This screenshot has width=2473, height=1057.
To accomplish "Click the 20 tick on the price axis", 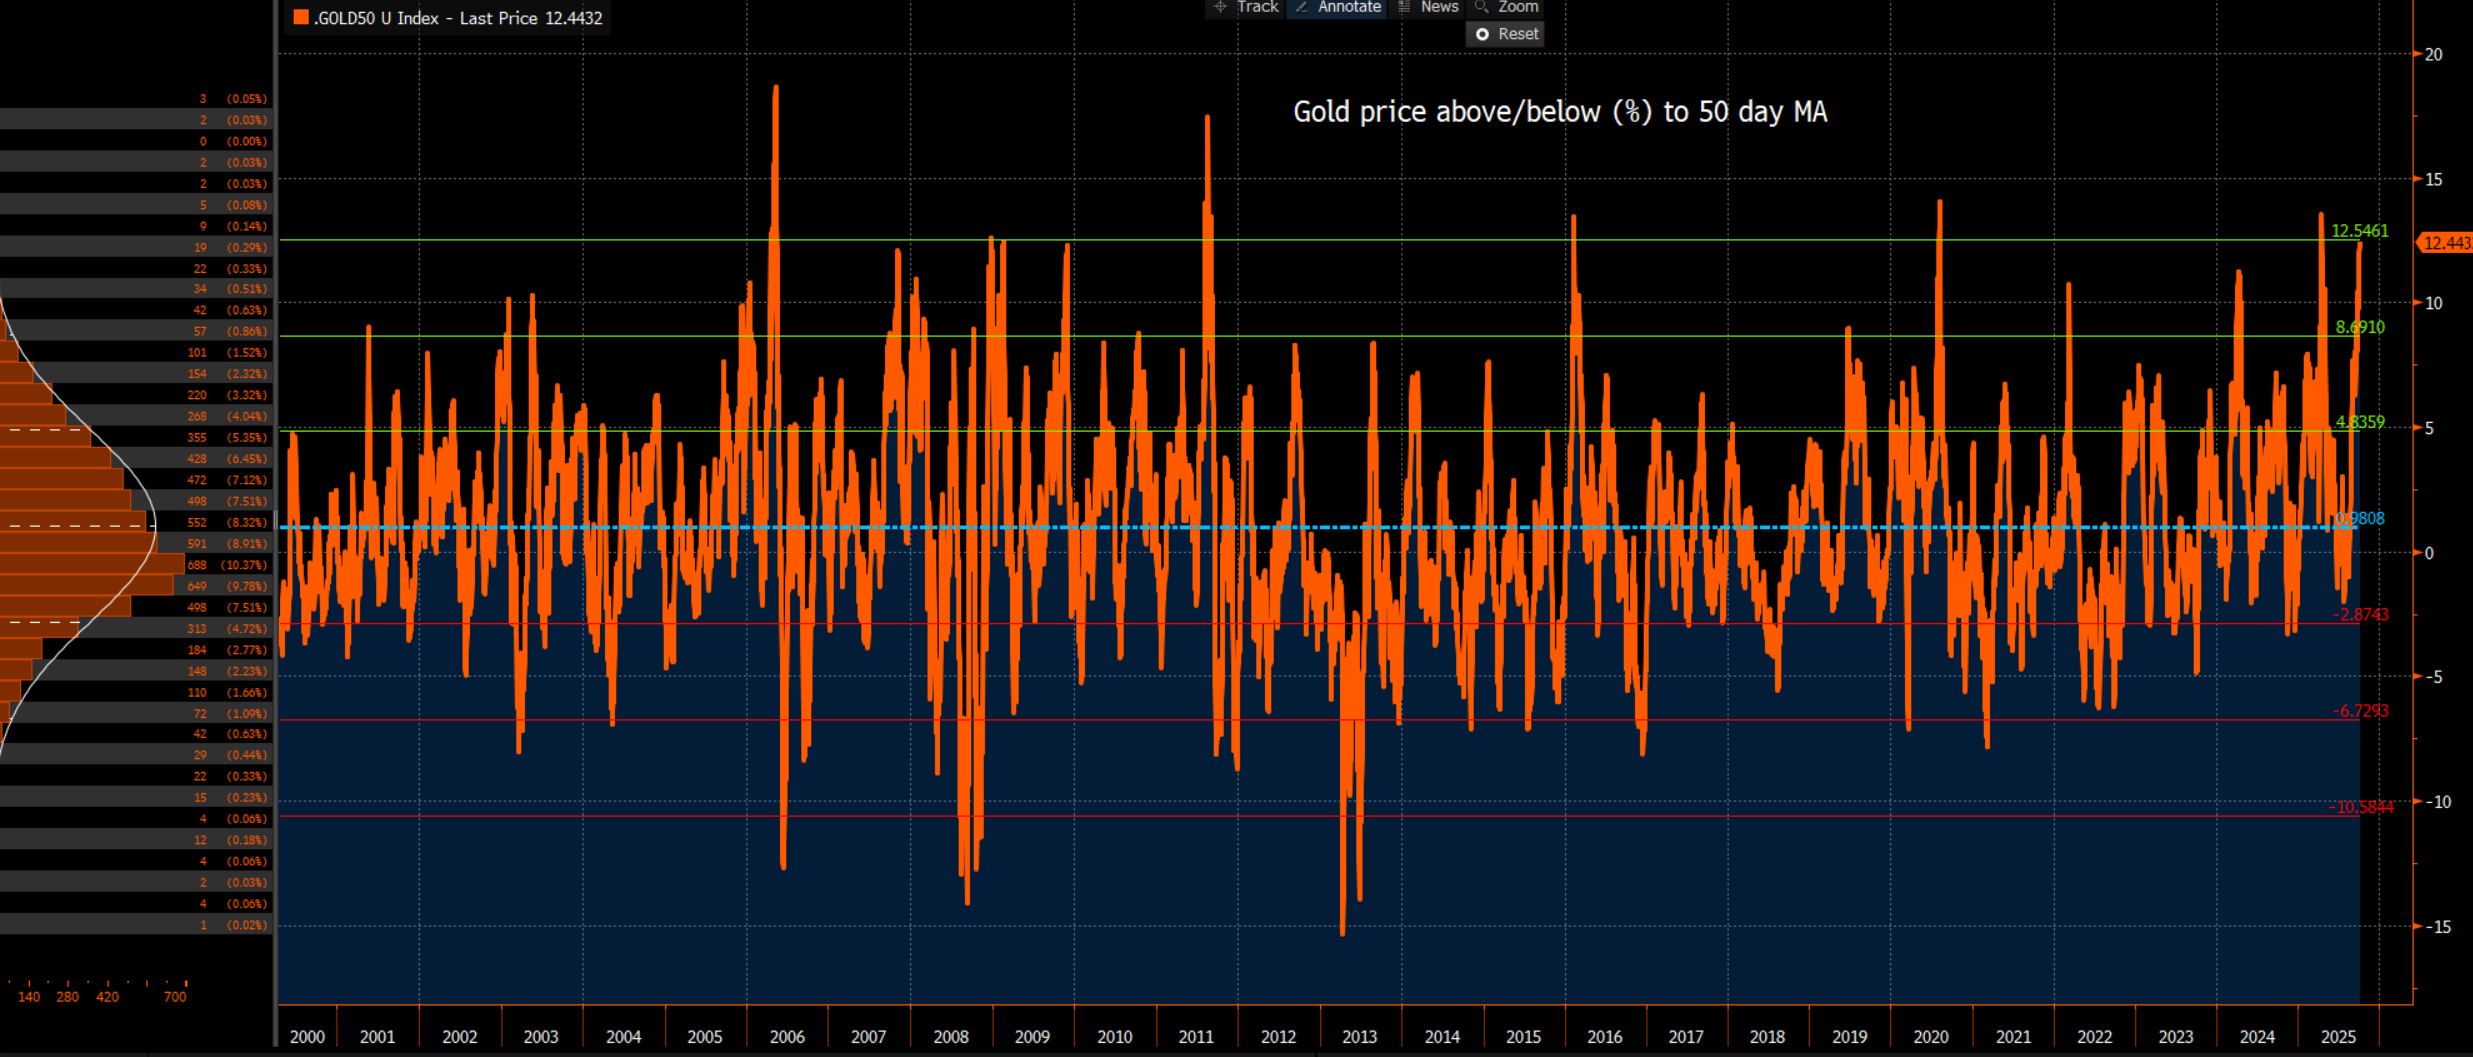I will coord(2433,55).
